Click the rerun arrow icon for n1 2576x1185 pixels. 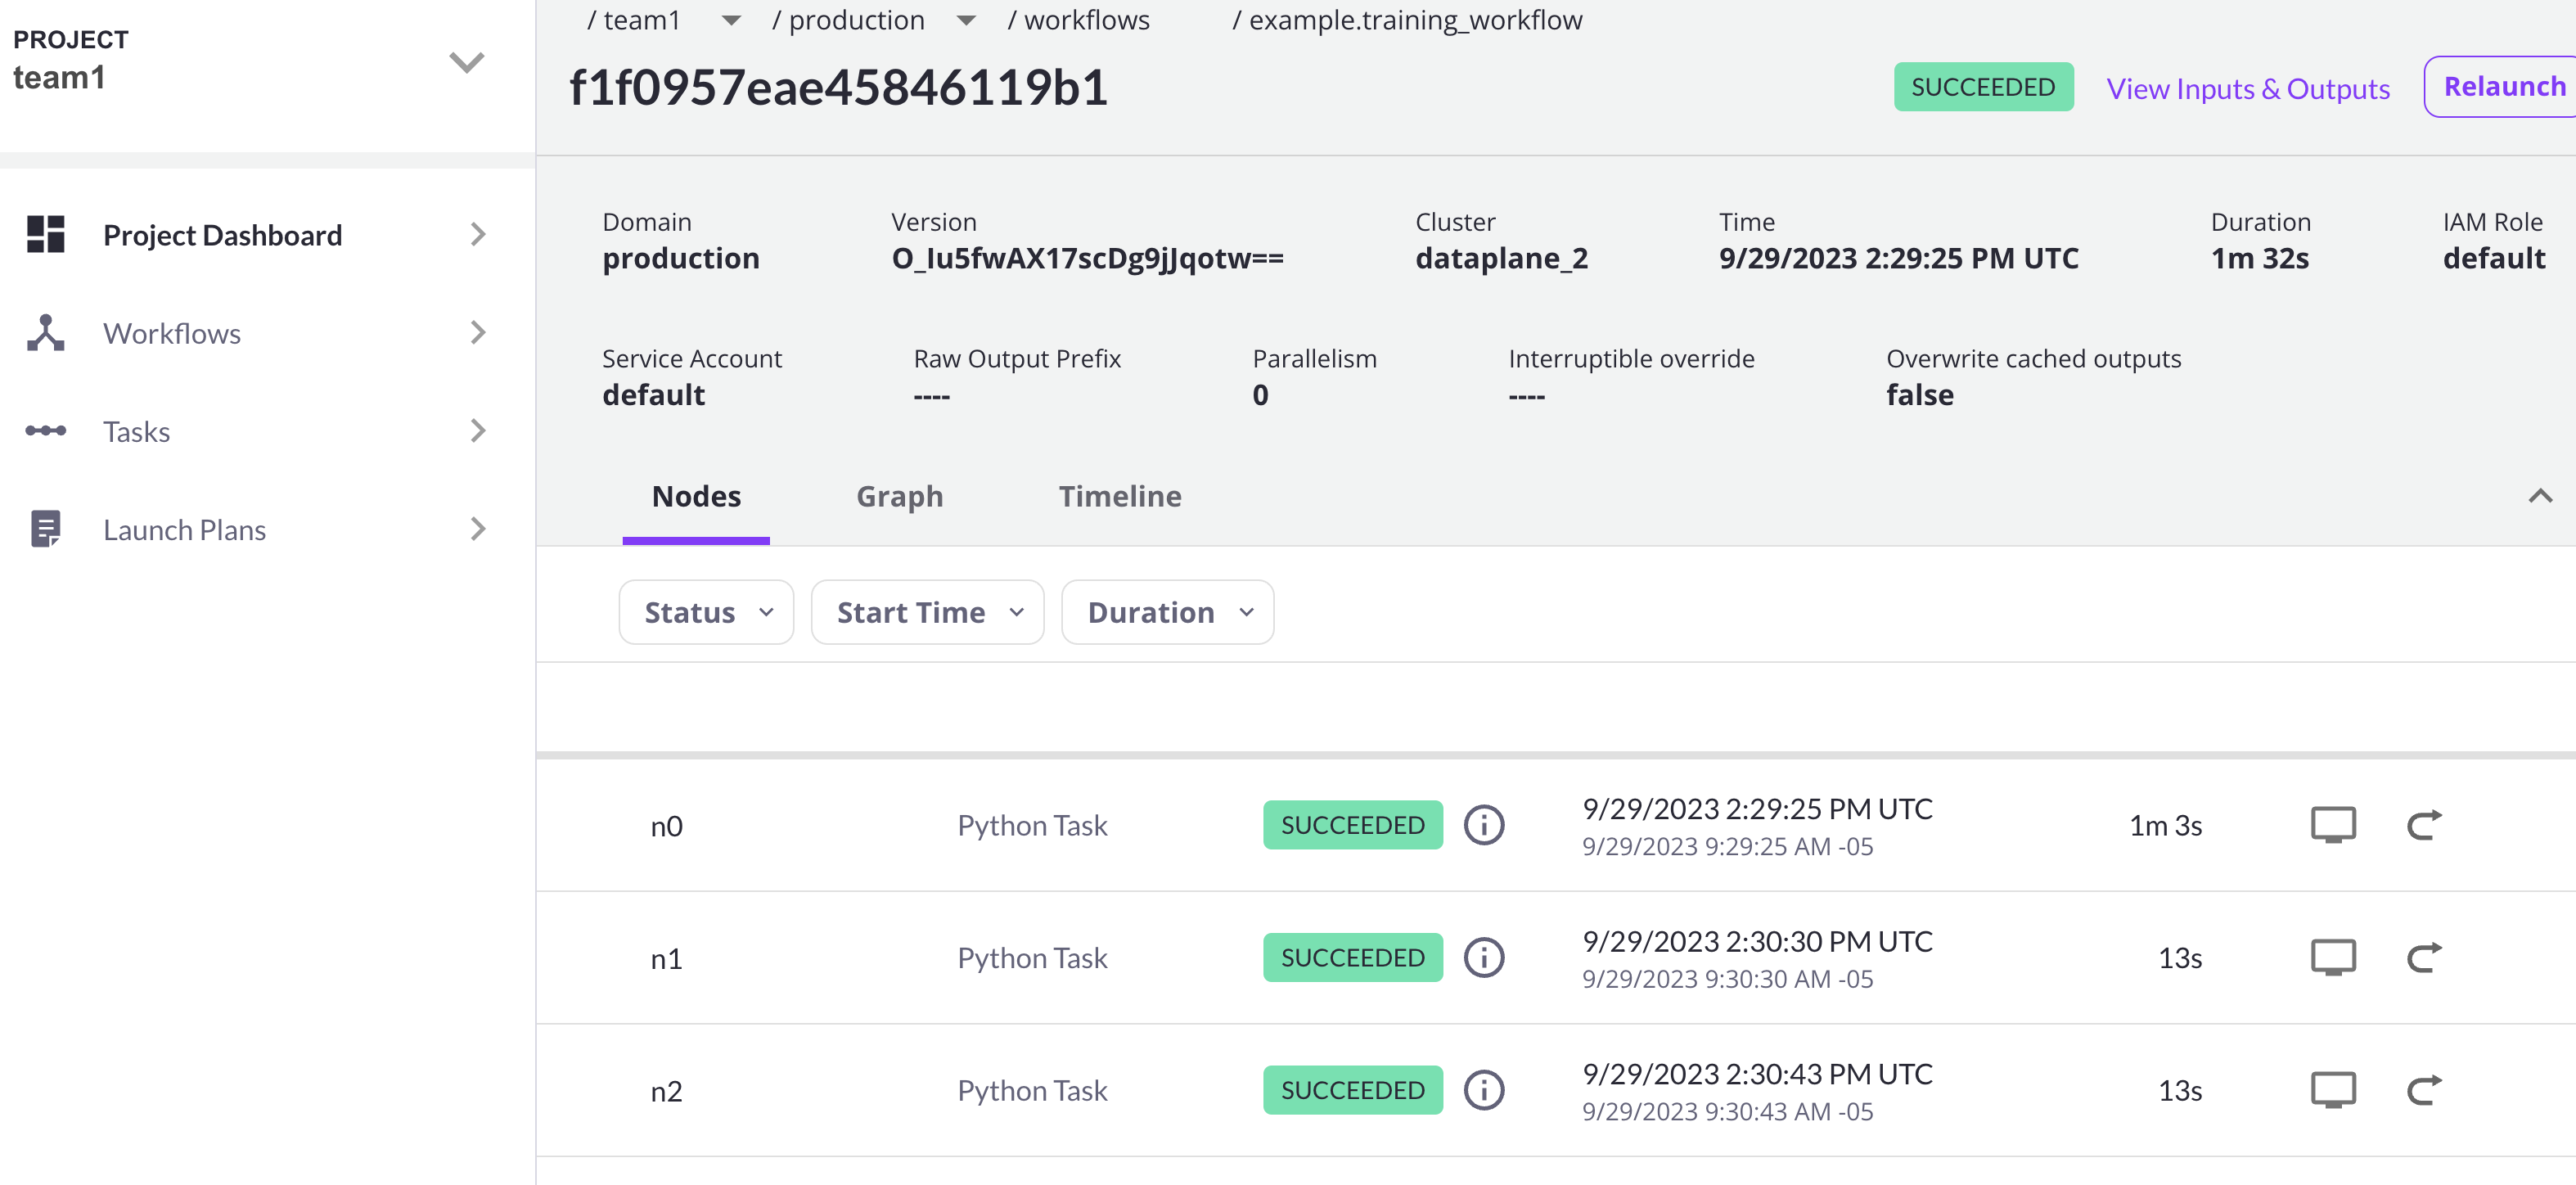point(2423,958)
